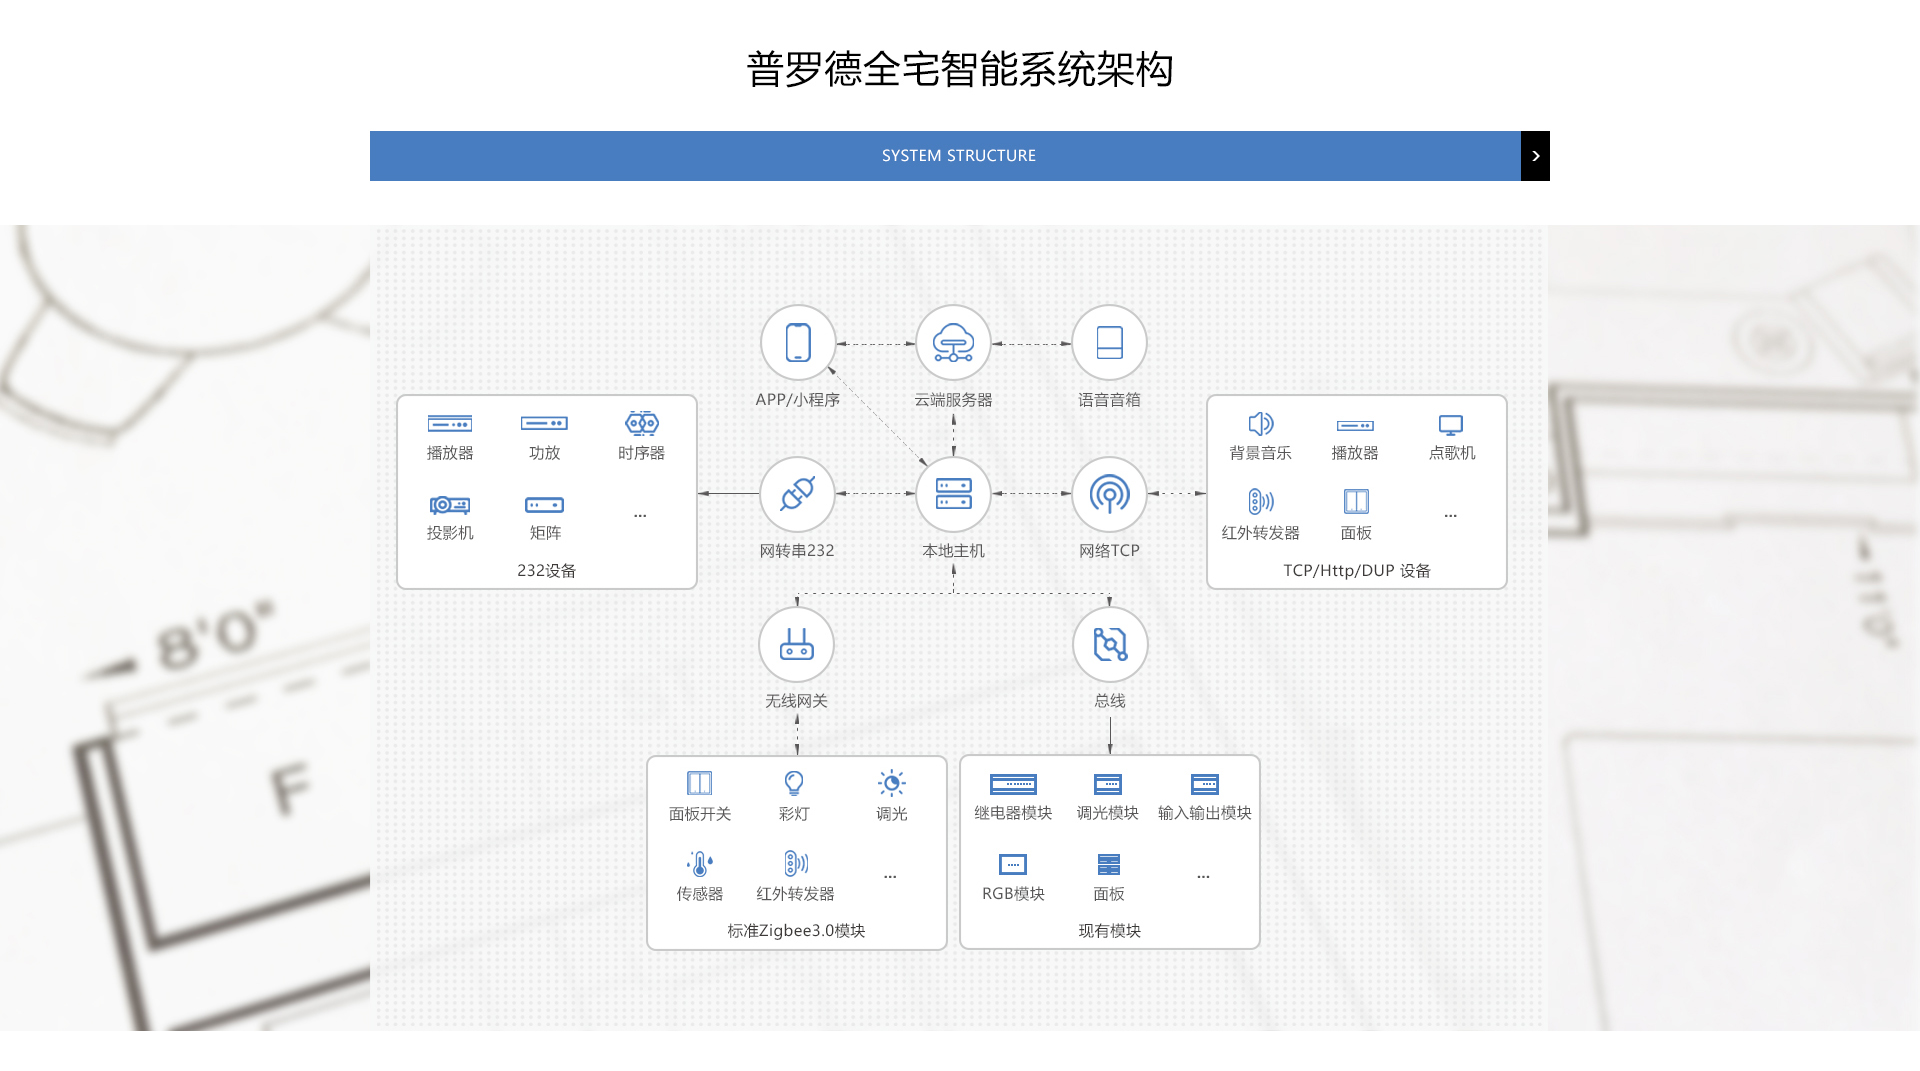Image resolution: width=1920 pixels, height=1071 pixels.
Task: Click the 面板开关 panel switch icon
Action: point(699,783)
